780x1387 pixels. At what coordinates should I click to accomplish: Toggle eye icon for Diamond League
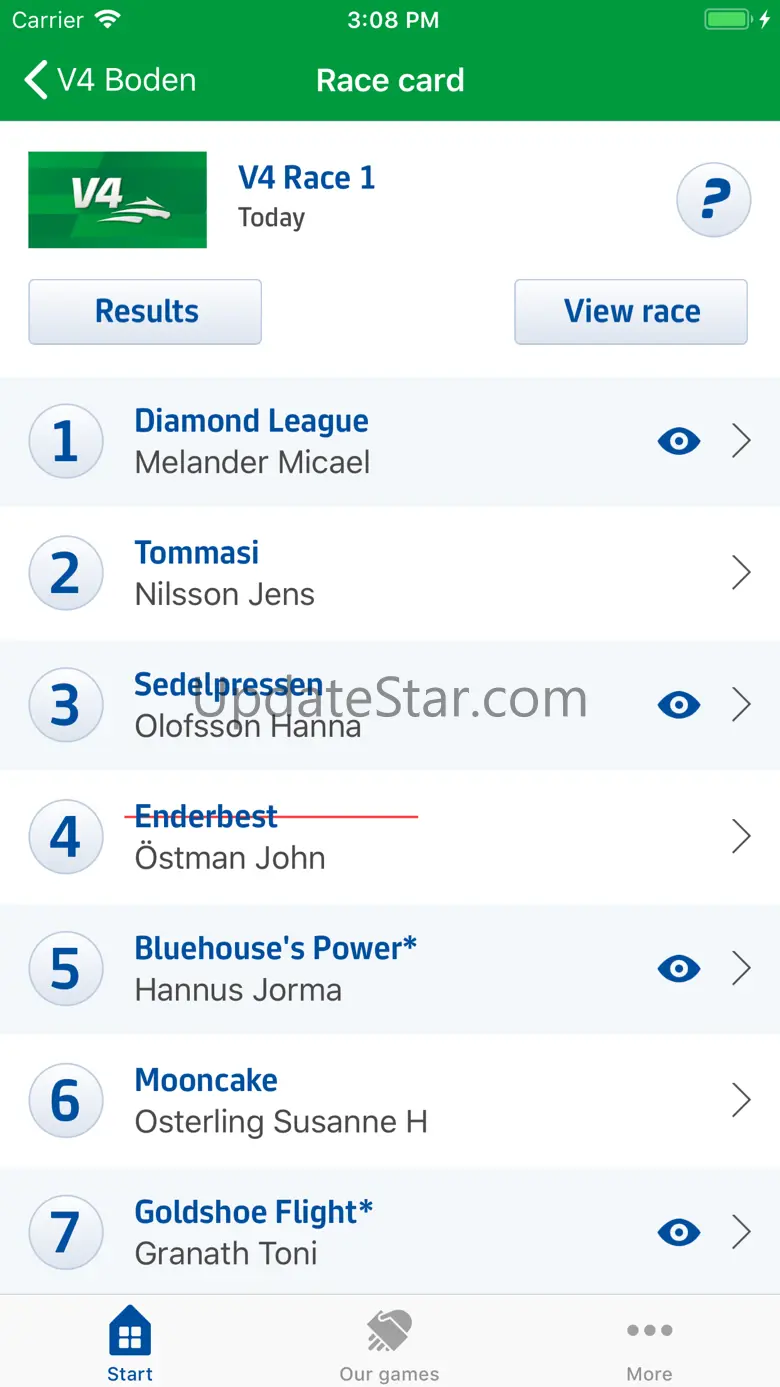click(679, 441)
